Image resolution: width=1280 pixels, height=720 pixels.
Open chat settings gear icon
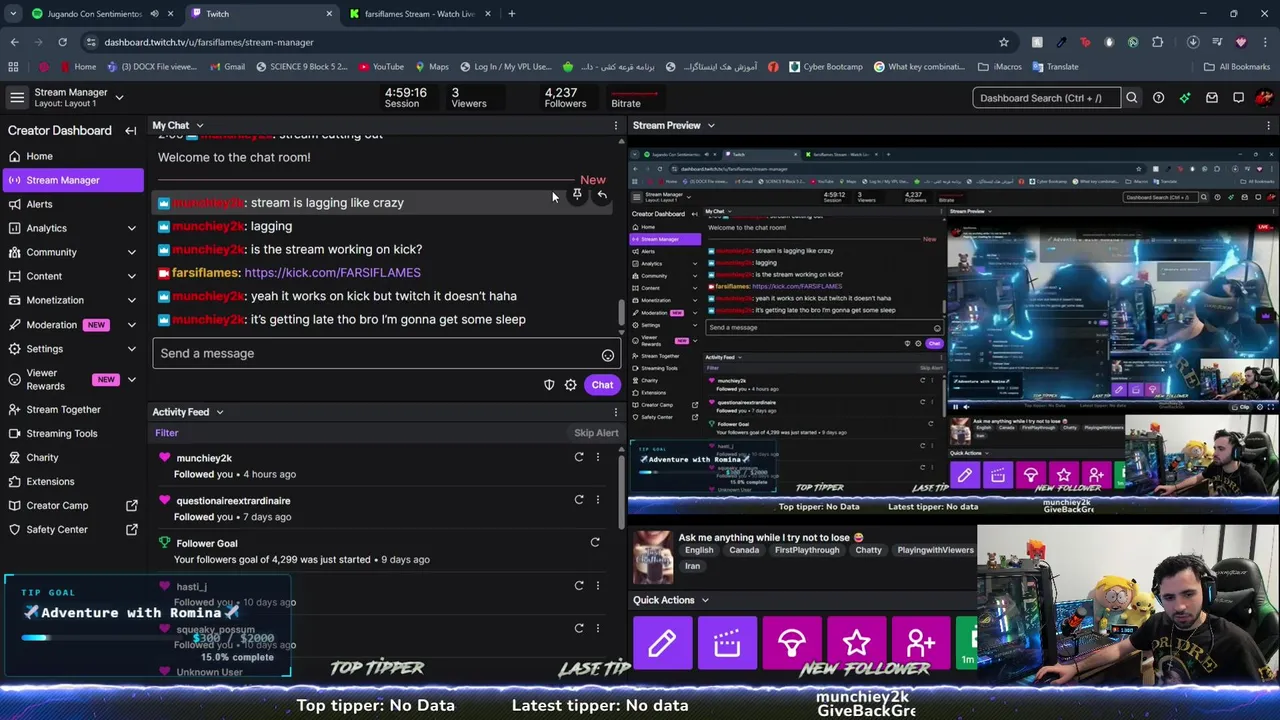(570, 385)
